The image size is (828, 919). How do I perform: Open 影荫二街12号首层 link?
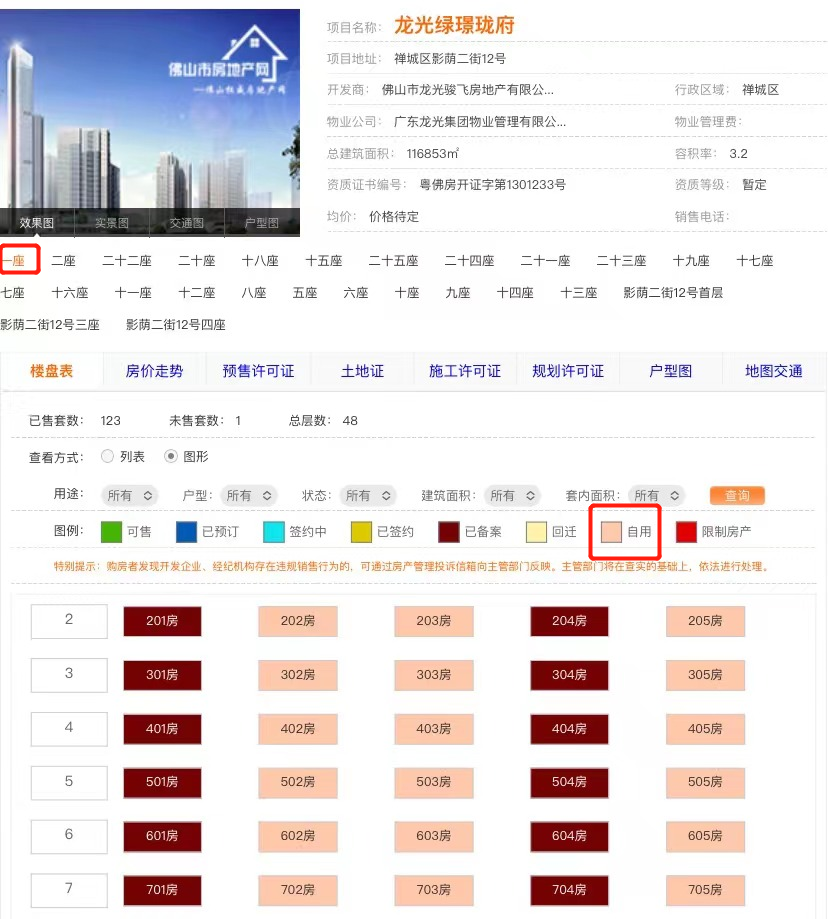[x=673, y=292]
